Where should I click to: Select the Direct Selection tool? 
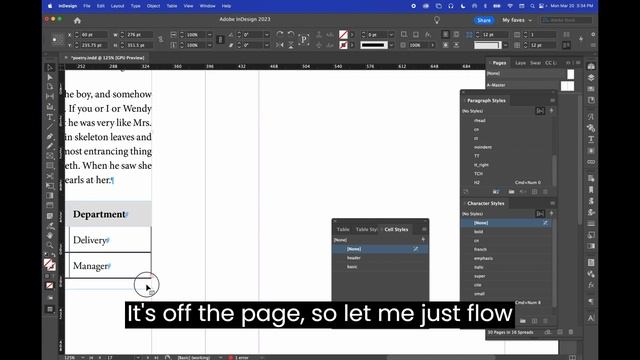50,78
